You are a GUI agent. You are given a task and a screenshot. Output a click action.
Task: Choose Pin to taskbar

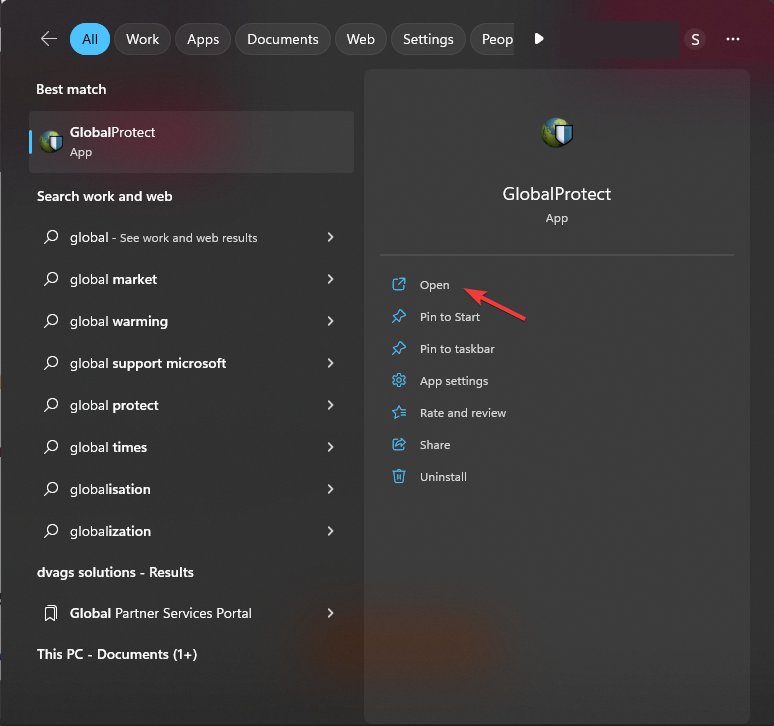click(457, 349)
